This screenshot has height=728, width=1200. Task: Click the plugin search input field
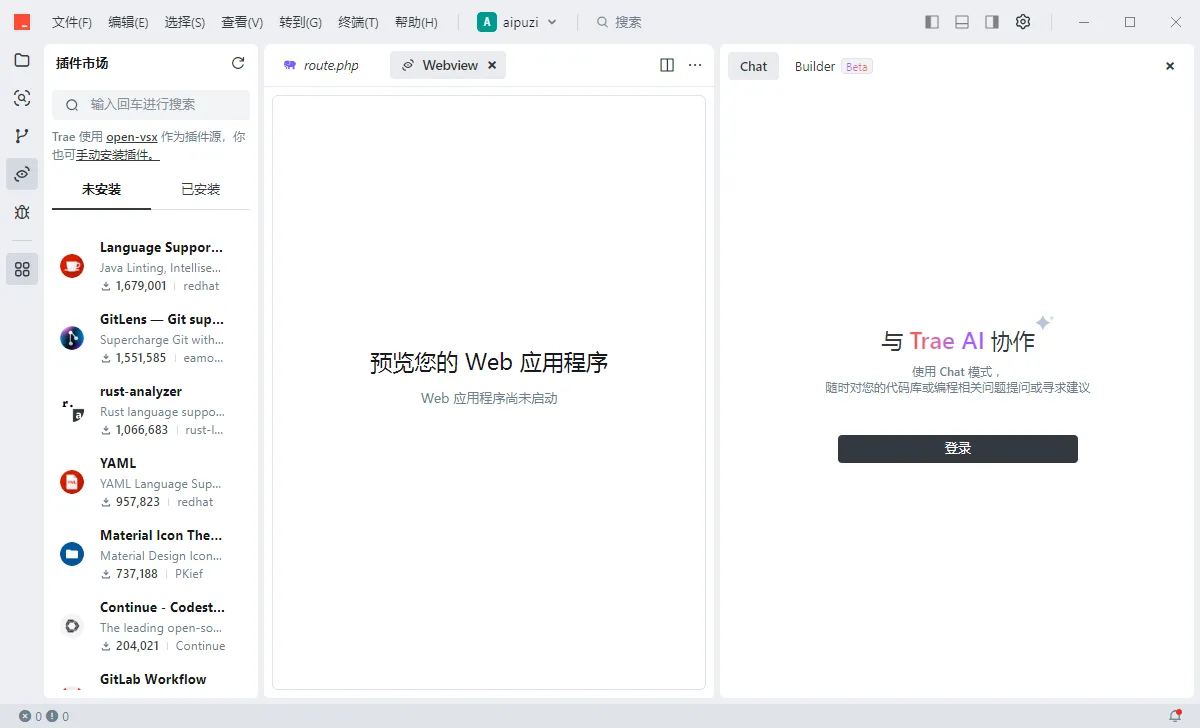point(151,104)
